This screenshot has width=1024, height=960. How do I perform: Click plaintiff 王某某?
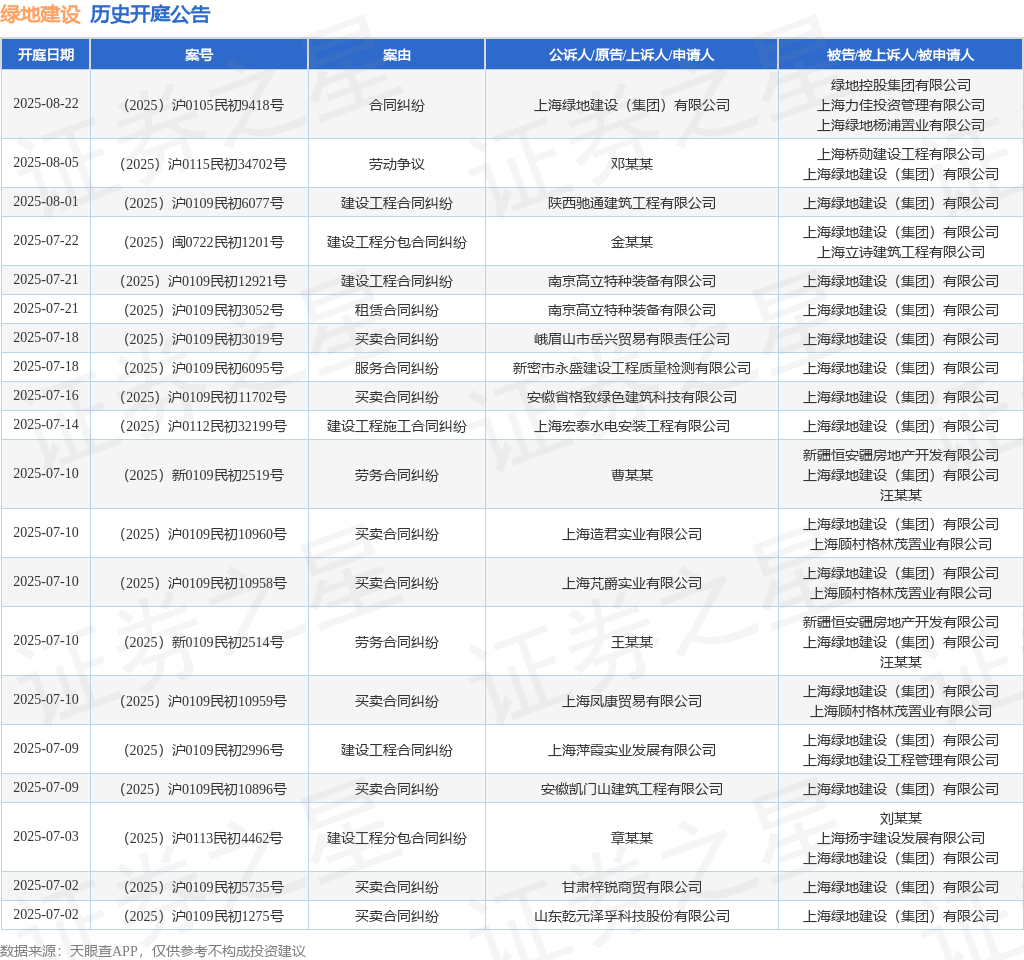click(632, 642)
